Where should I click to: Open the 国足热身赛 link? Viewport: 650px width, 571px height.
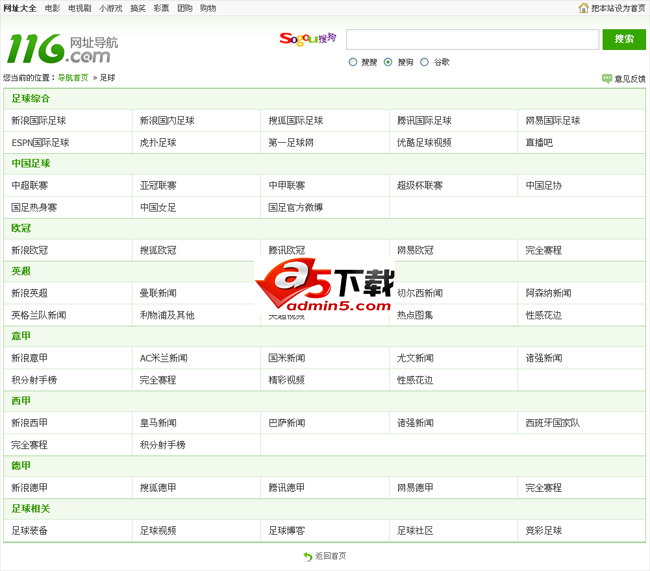click(x=34, y=207)
